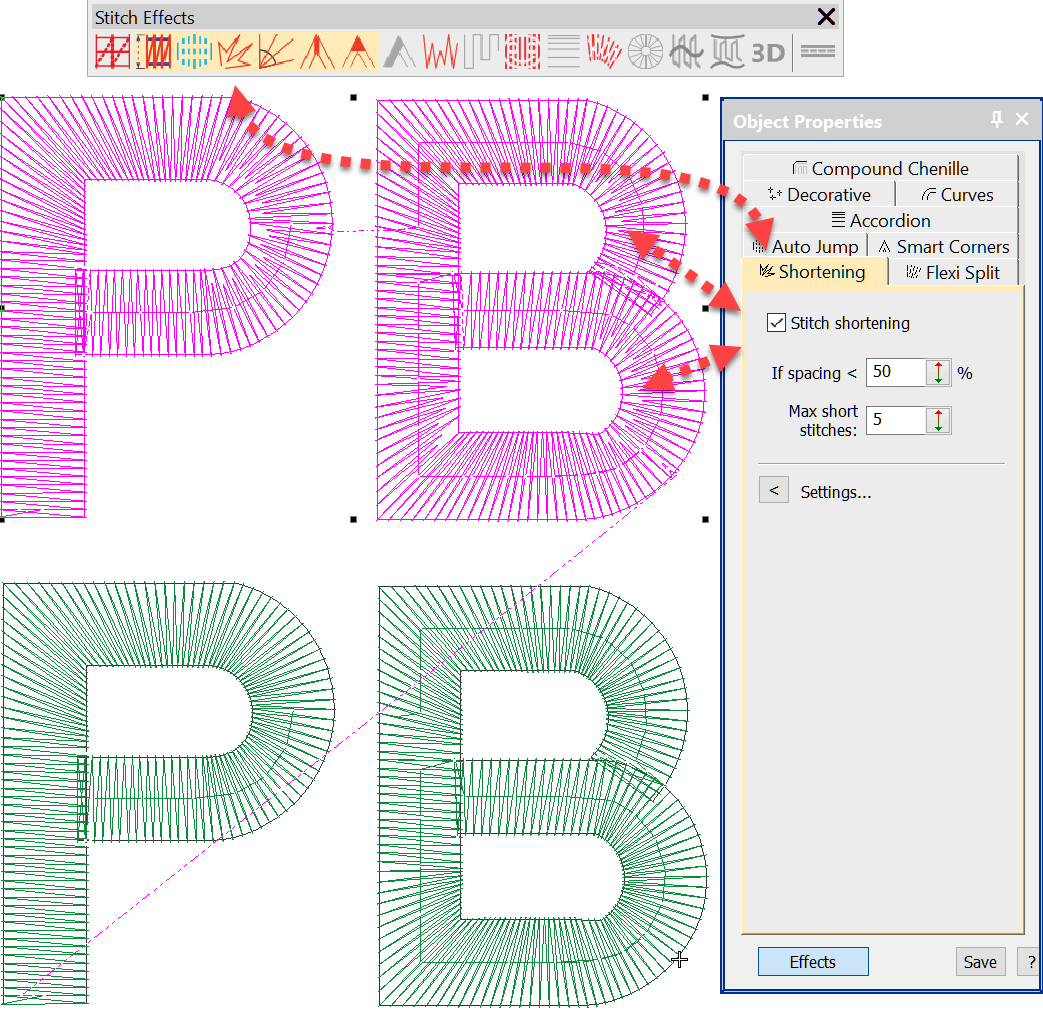Click the Save button
This screenshot has width=1043, height=1013.
tap(980, 961)
